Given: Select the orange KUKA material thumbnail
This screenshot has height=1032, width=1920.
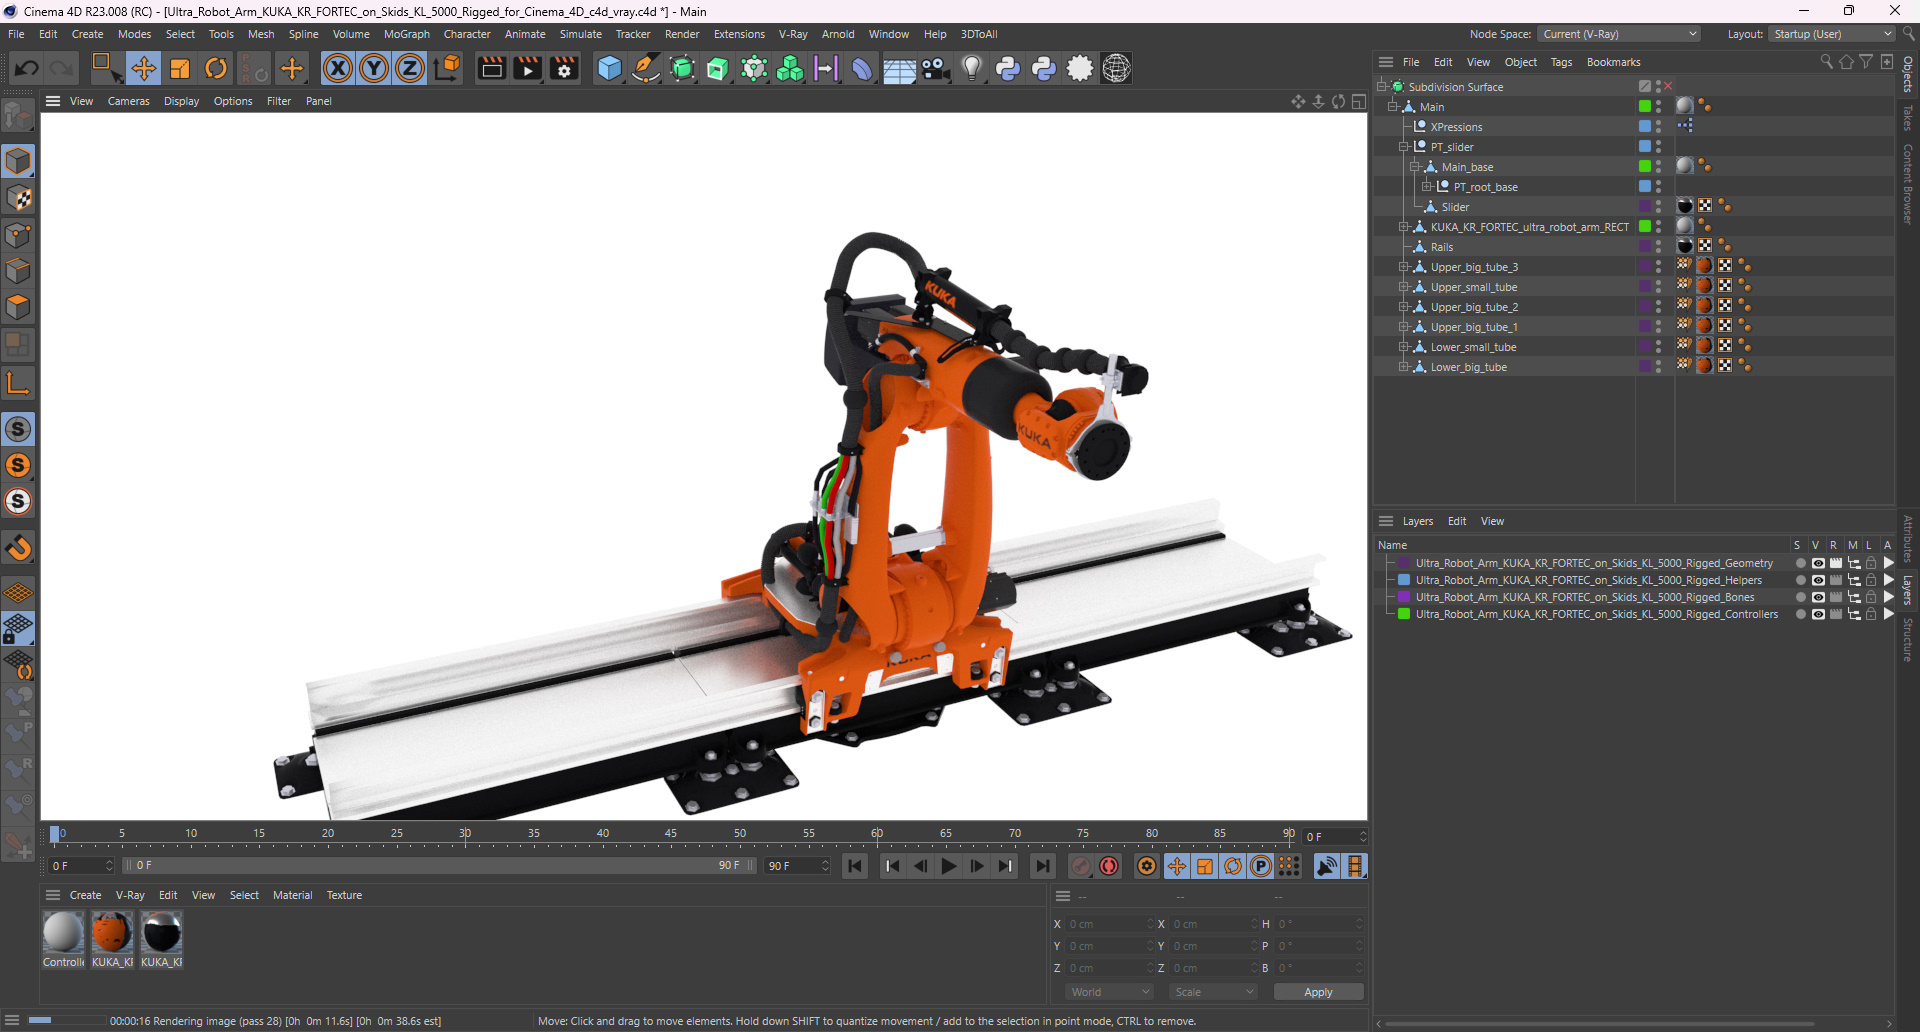Looking at the screenshot, I should pos(112,933).
